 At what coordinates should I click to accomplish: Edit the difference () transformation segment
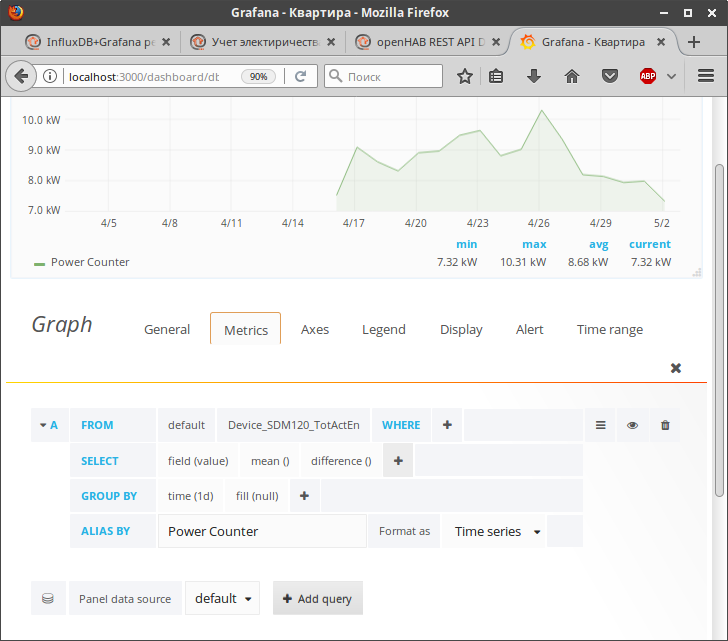[341, 461]
